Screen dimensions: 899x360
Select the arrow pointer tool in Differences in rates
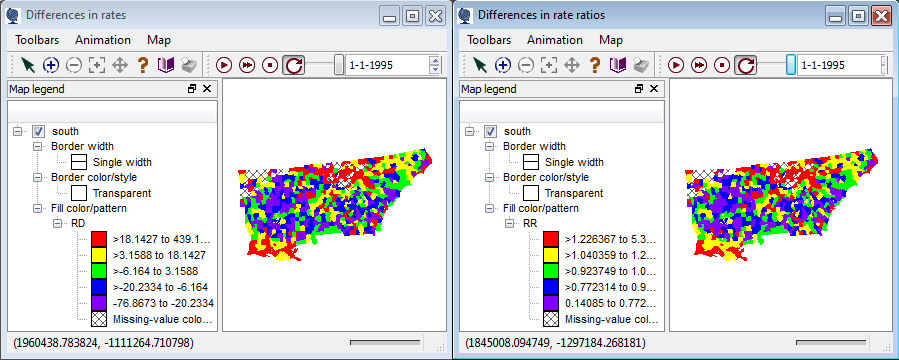[x=28, y=65]
